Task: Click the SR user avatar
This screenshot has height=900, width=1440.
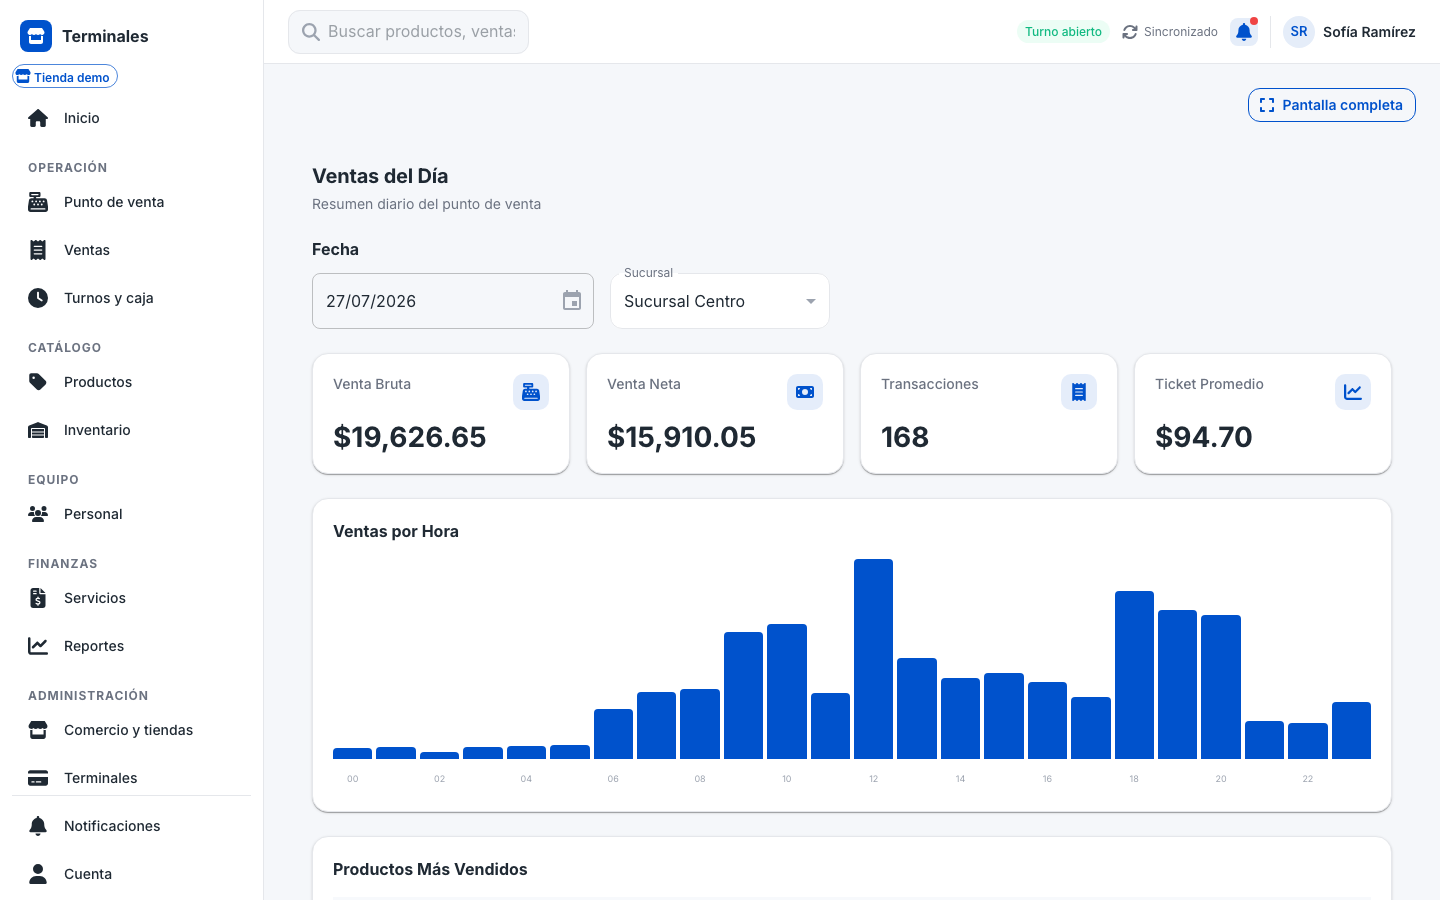Action: pos(1299,32)
